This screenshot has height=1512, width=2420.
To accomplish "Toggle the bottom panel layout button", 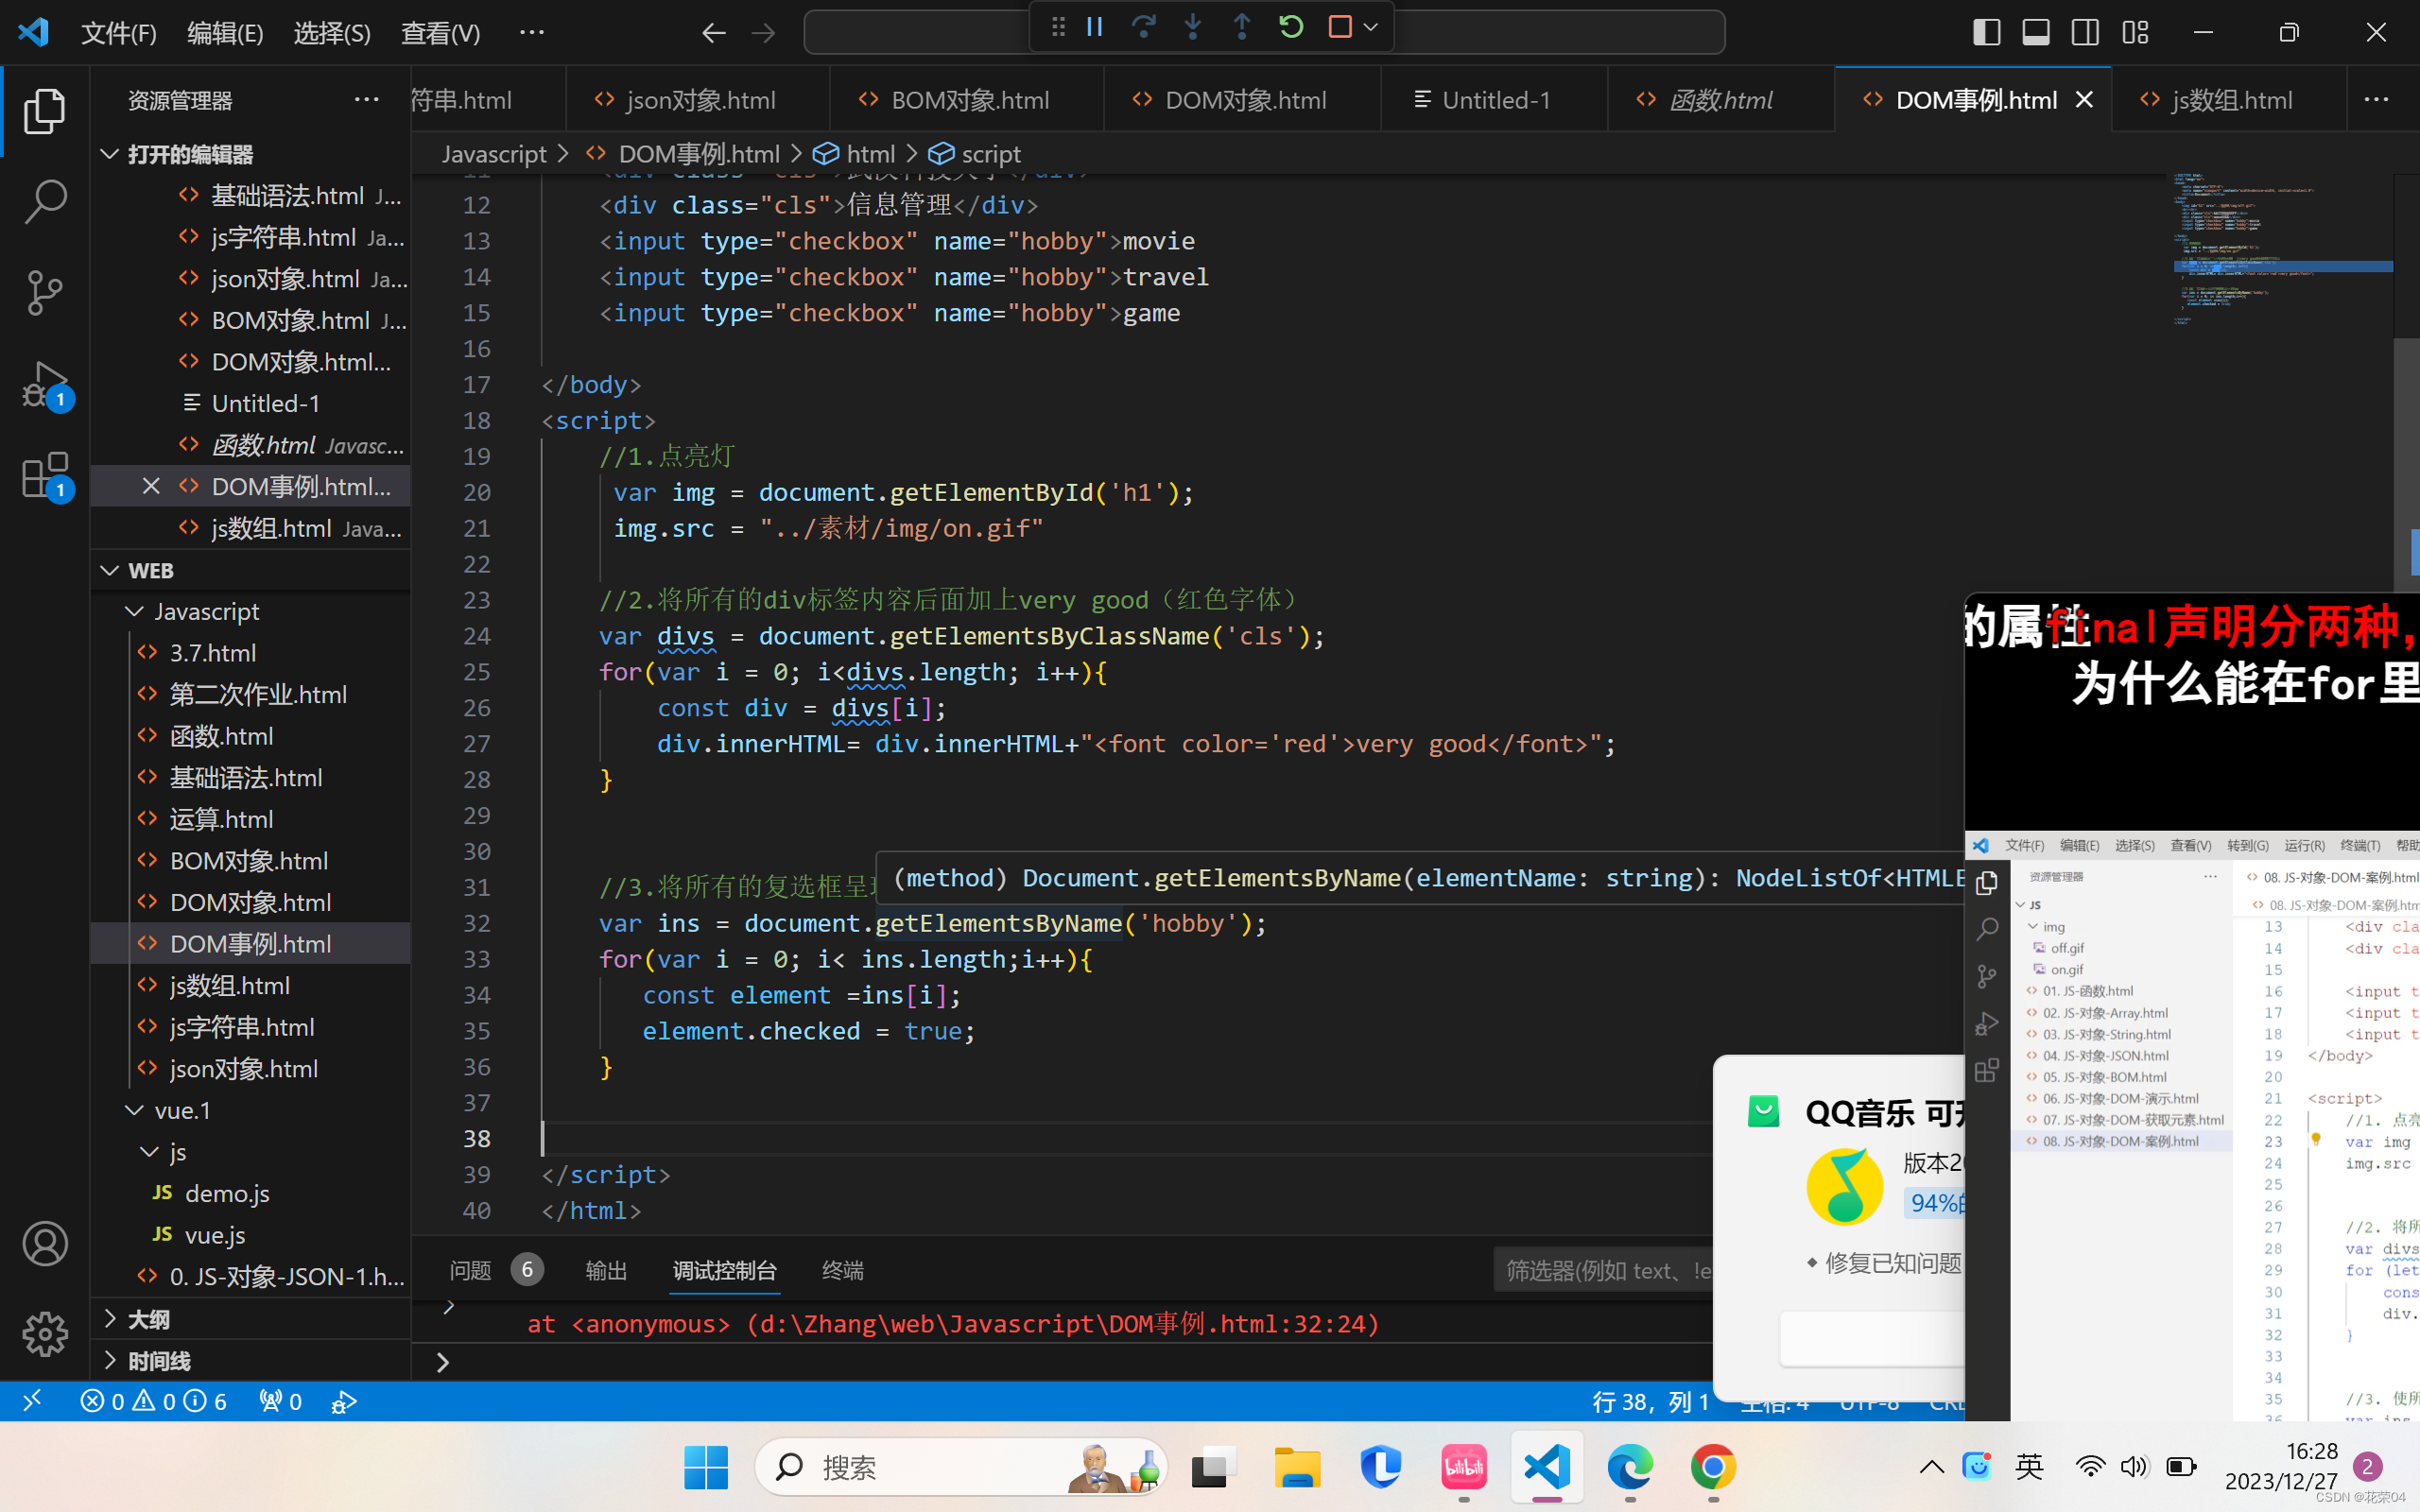I will tap(2036, 32).
